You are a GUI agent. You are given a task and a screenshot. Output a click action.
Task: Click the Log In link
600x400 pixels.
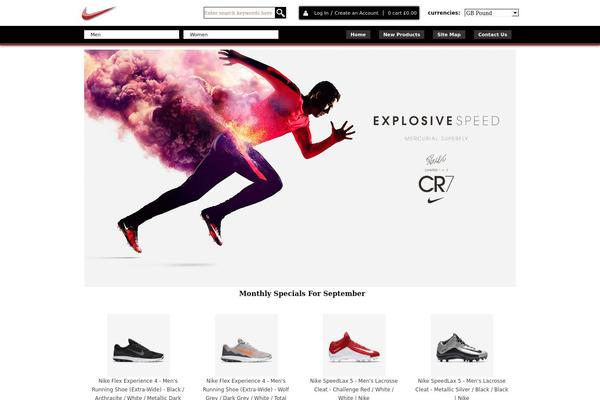coord(321,13)
